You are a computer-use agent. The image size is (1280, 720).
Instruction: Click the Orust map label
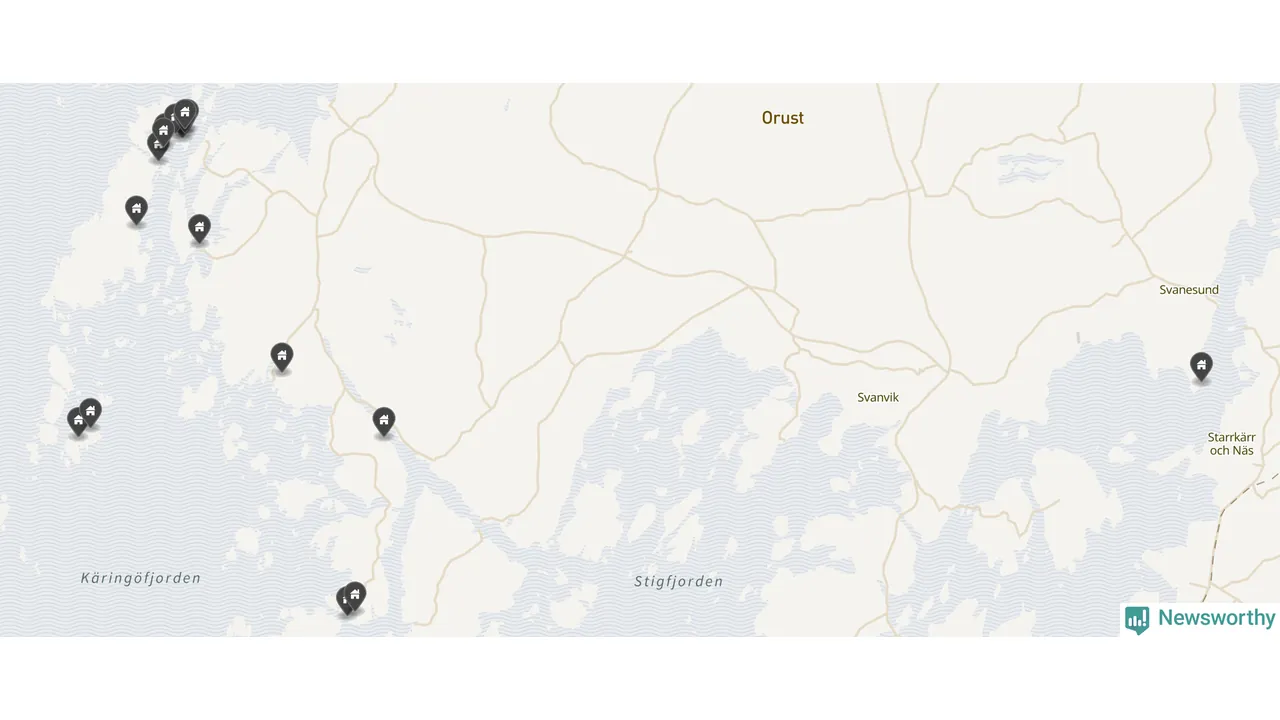[x=783, y=118]
